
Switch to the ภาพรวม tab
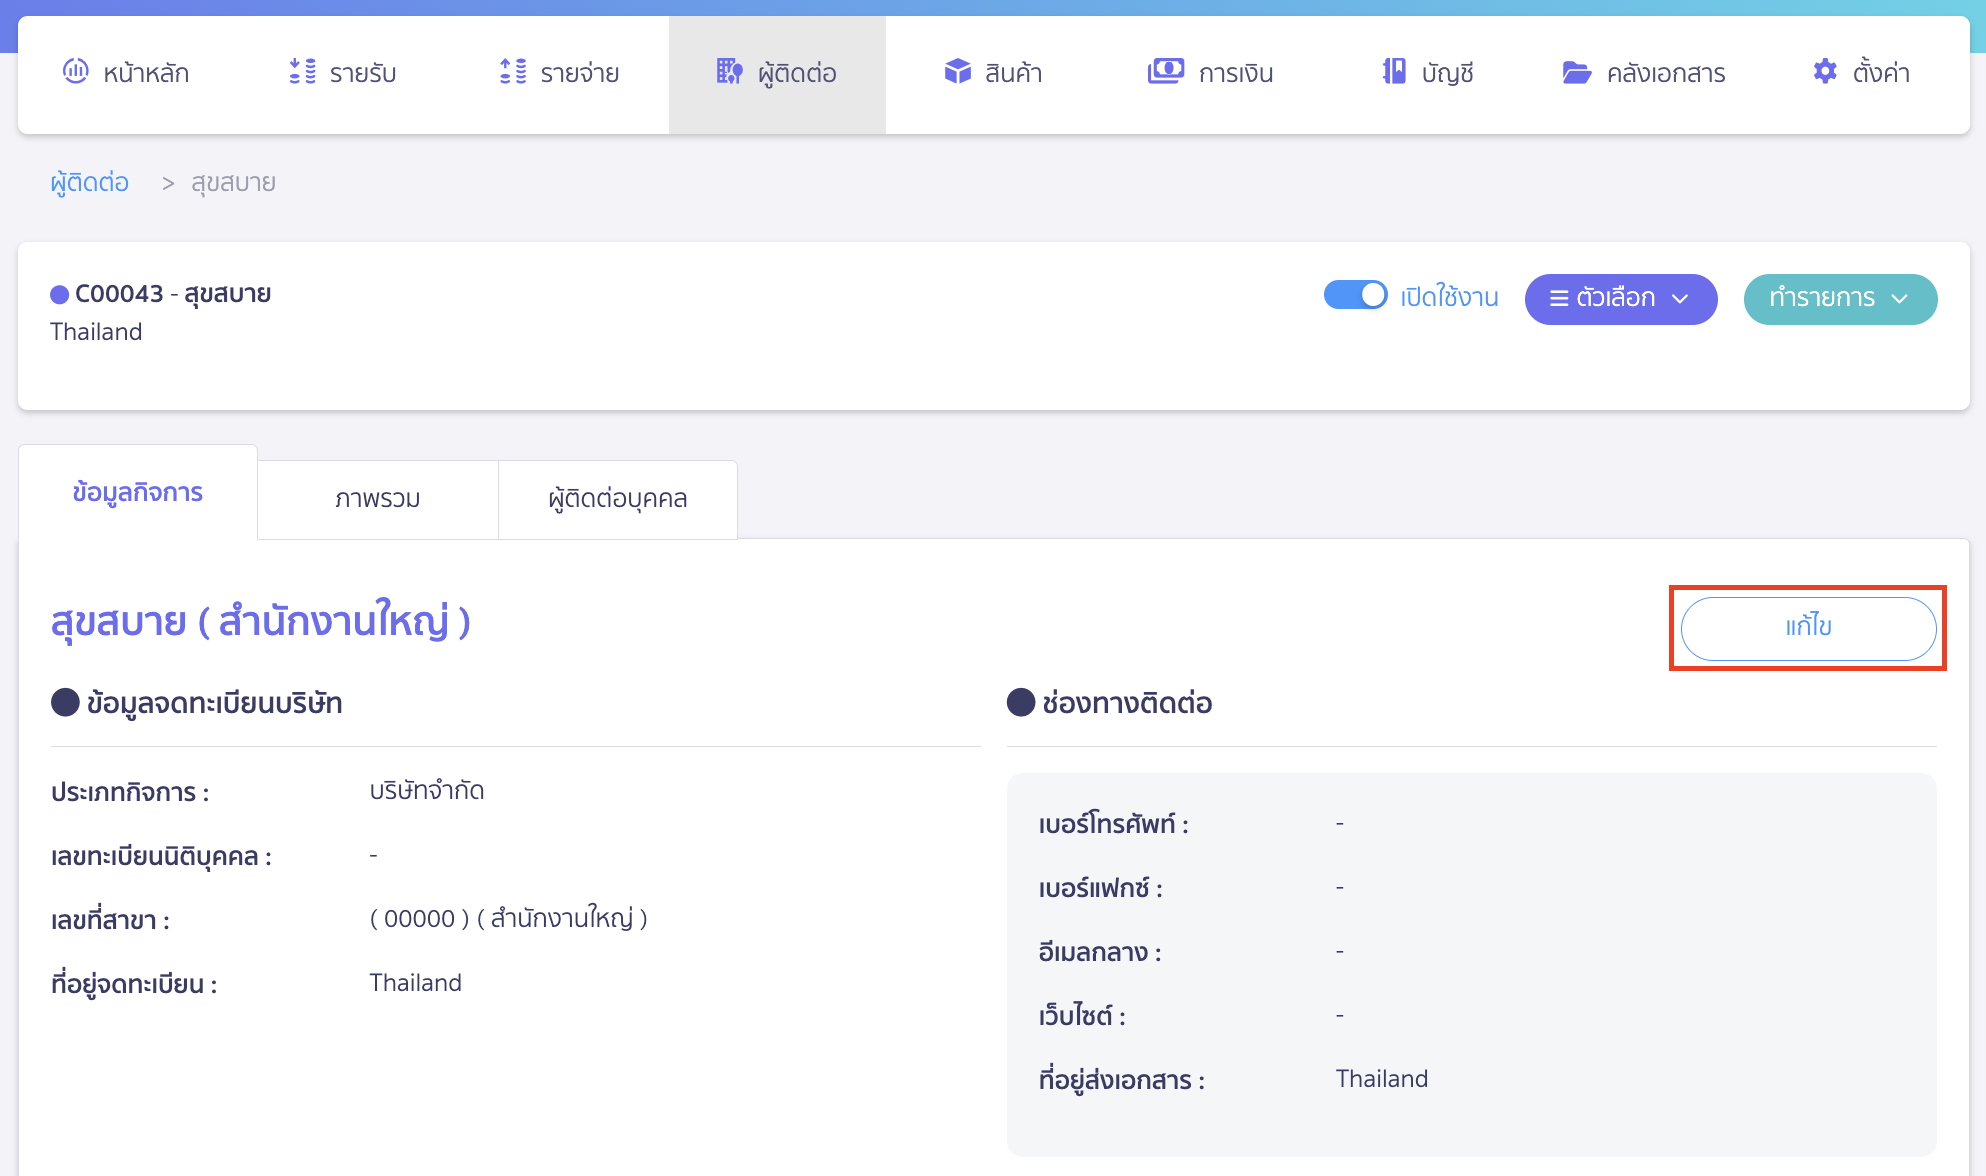[x=378, y=498]
